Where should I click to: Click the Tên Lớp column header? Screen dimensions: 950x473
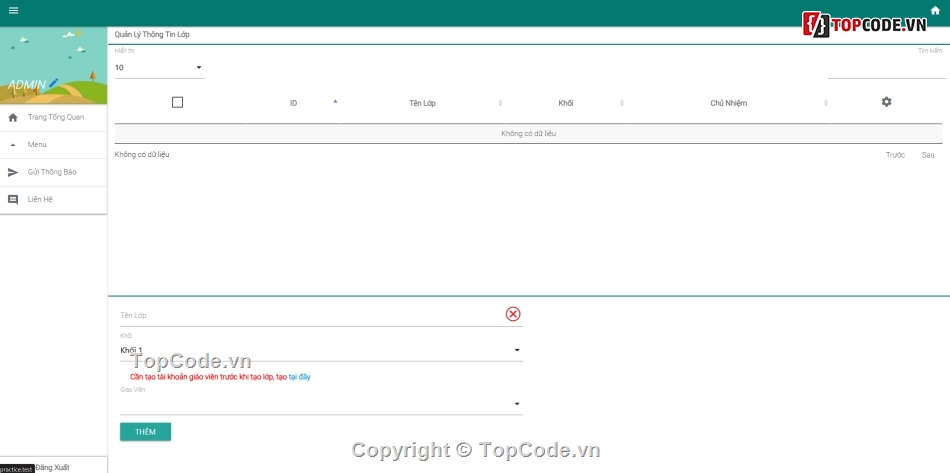(422, 103)
